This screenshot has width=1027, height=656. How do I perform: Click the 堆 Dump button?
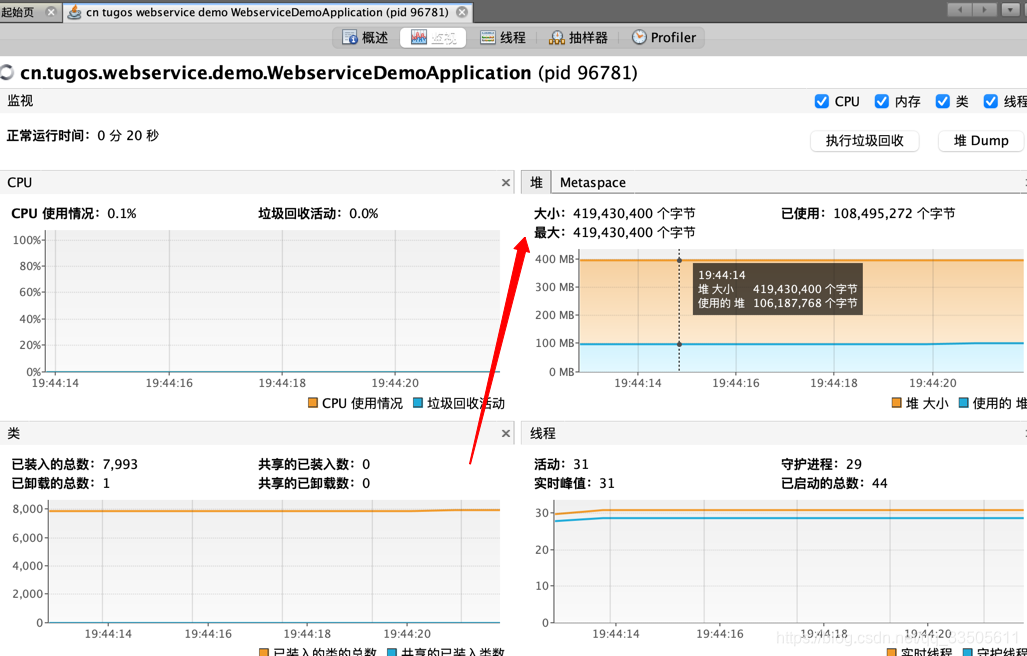point(980,141)
